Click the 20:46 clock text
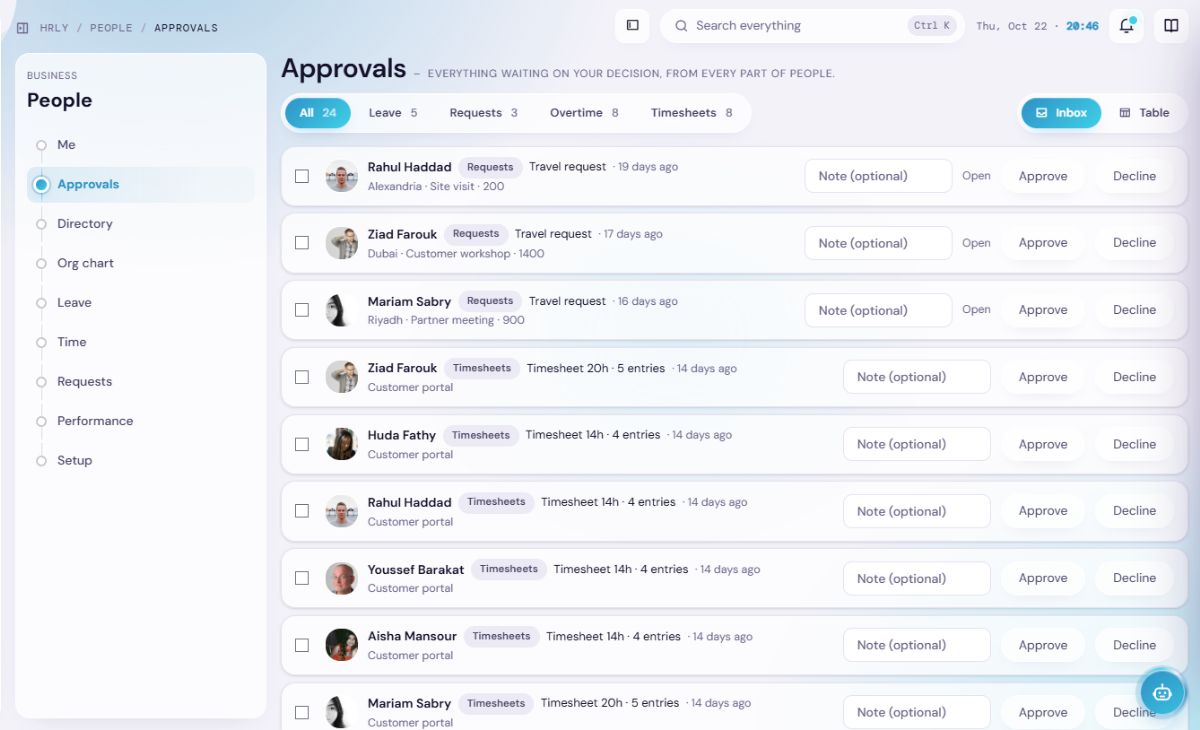This screenshot has width=1200, height=730. (x=1082, y=27)
